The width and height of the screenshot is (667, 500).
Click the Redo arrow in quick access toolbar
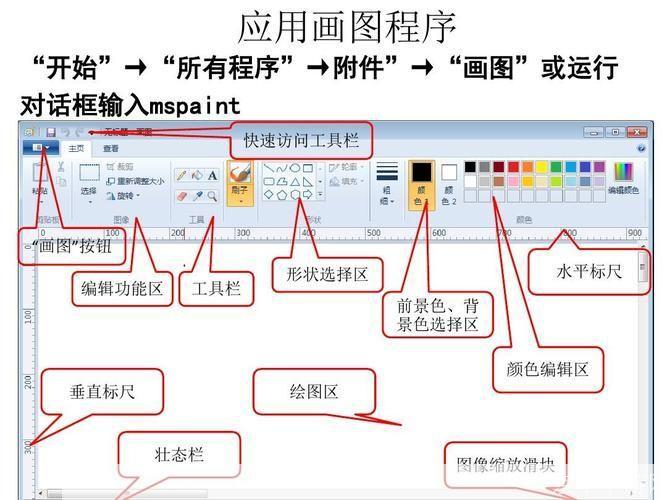[79, 132]
